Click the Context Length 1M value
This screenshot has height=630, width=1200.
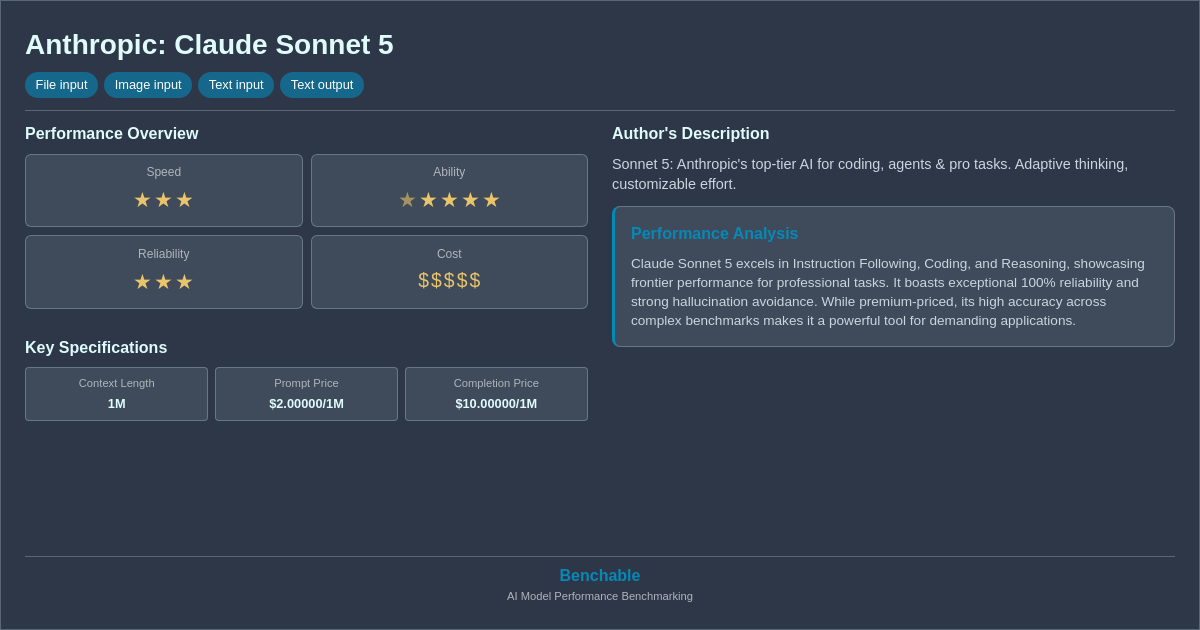[x=117, y=404]
